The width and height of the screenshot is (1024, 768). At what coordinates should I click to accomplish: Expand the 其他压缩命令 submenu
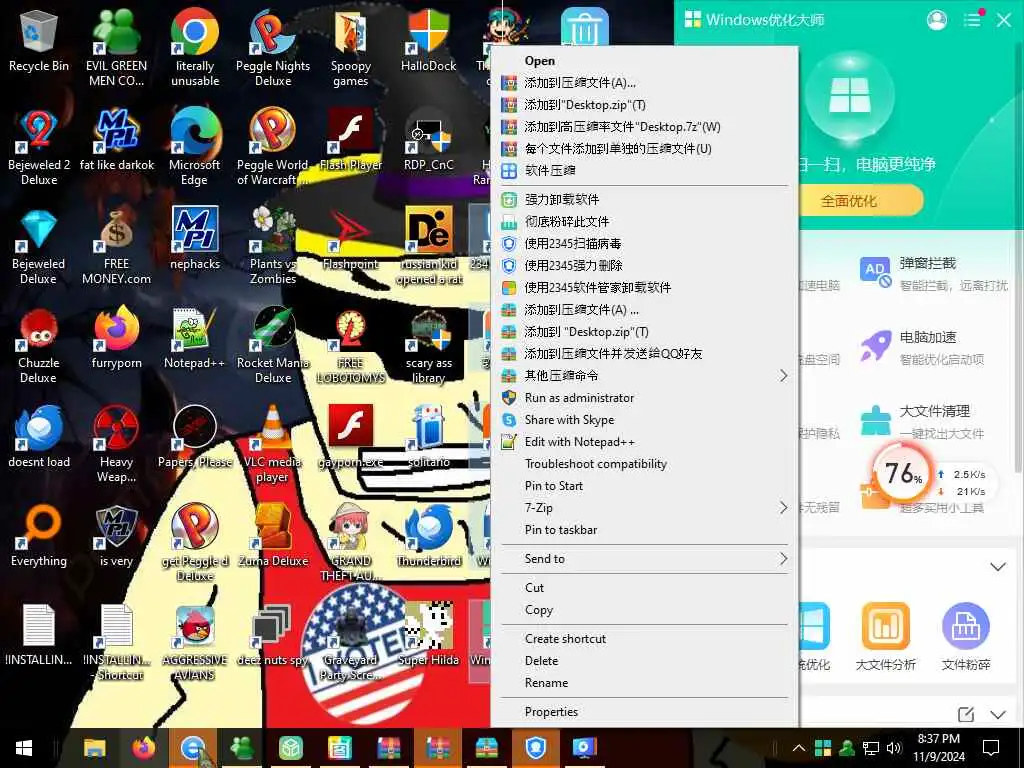click(645, 376)
